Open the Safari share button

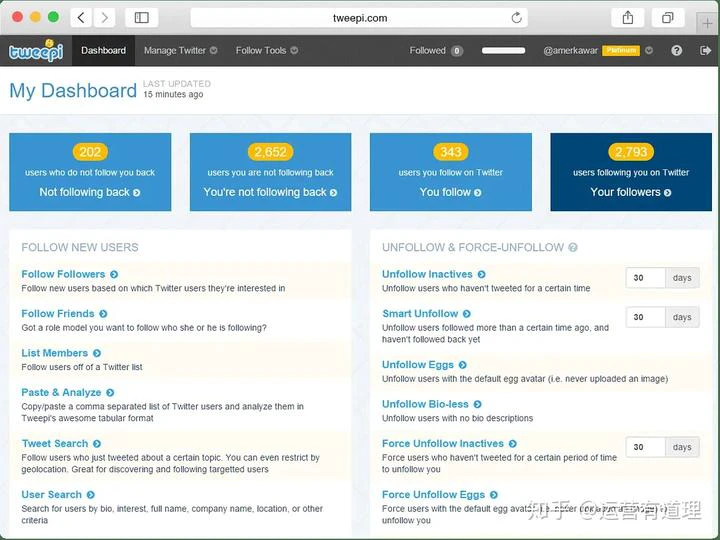coord(628,18)
